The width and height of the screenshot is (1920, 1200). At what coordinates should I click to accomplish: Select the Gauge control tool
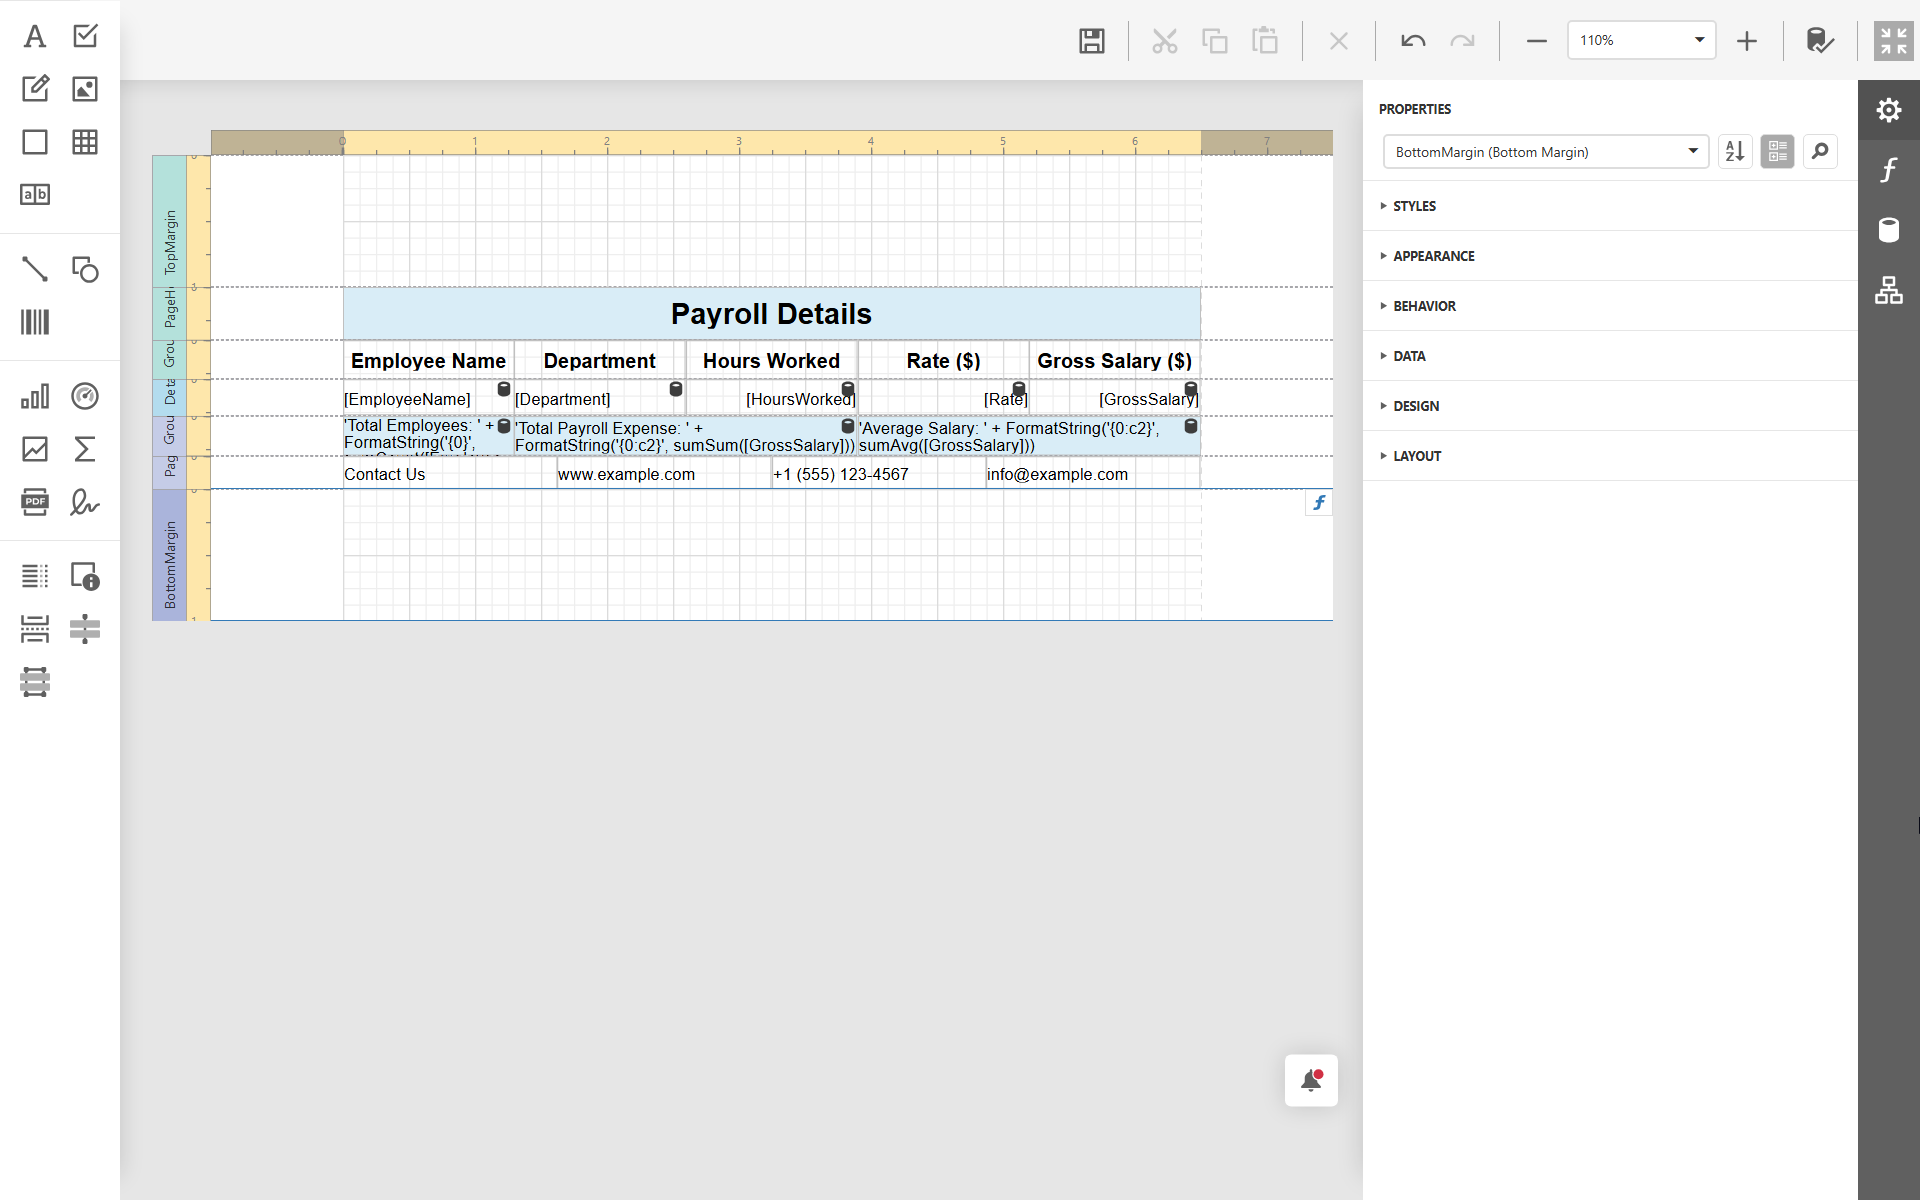(x=85, y=396)
